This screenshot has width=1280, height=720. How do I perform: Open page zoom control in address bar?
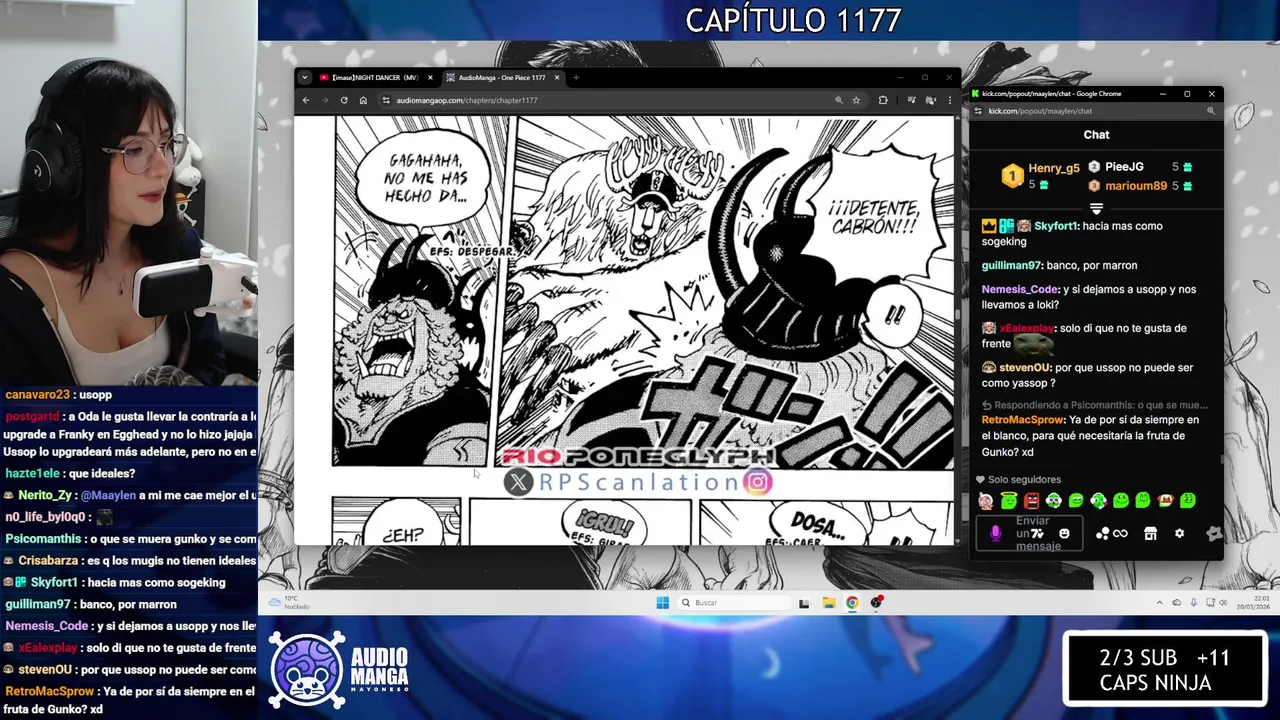[x=838, y=100]
